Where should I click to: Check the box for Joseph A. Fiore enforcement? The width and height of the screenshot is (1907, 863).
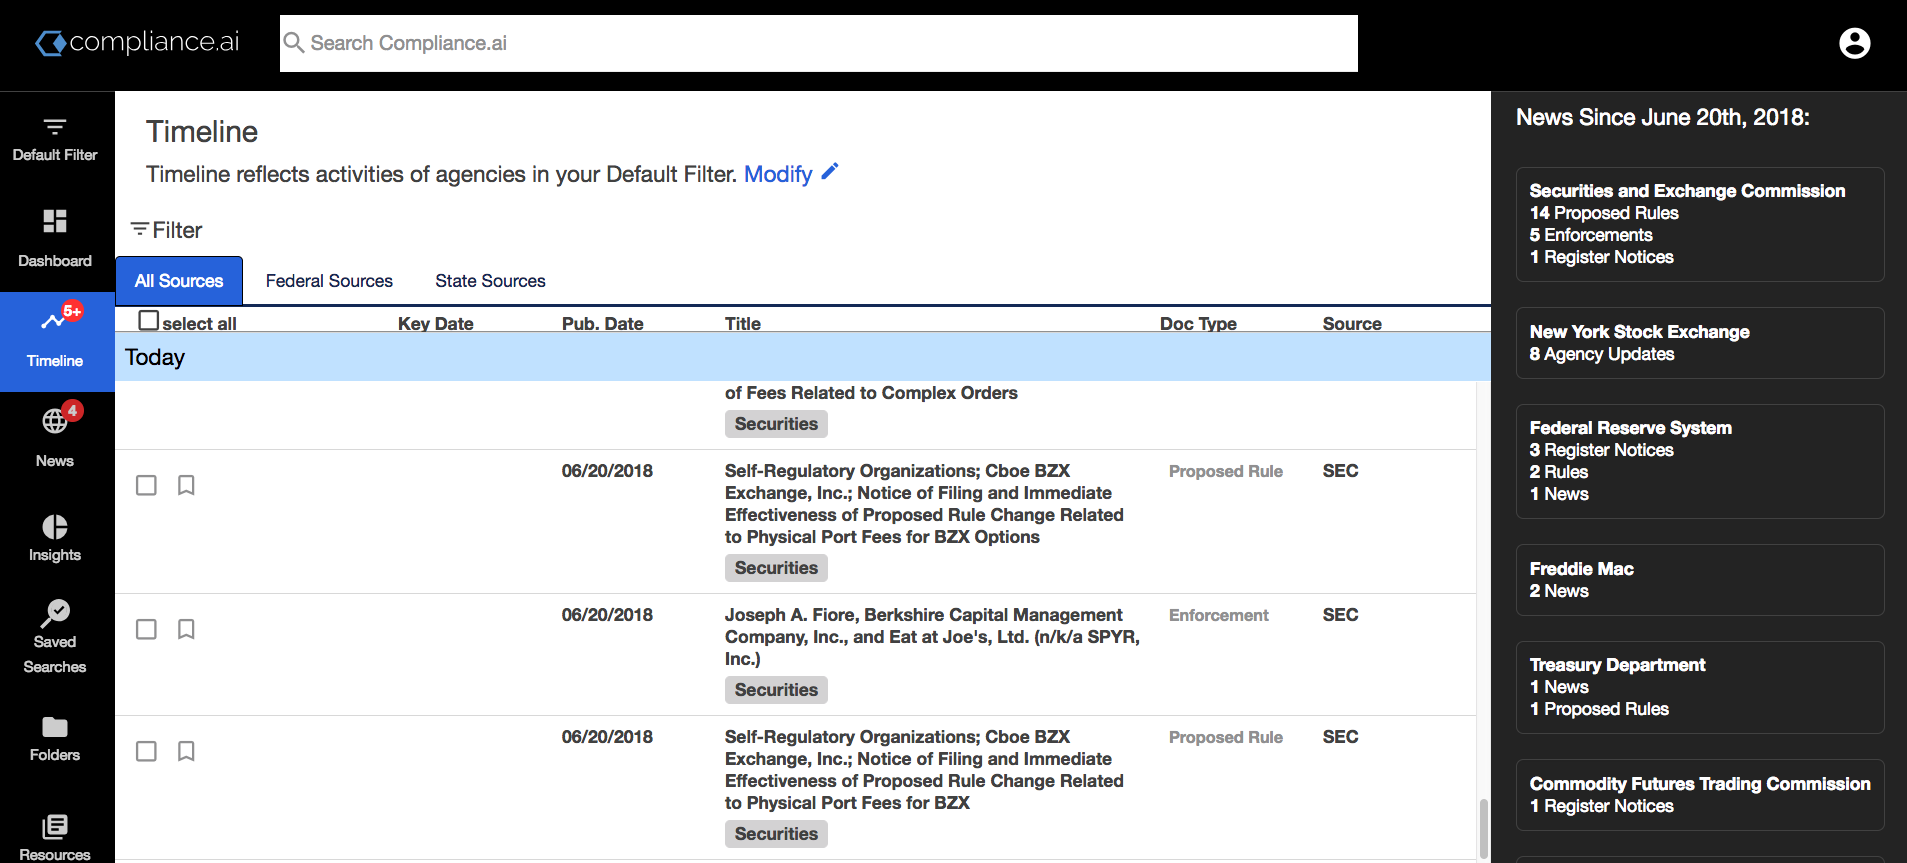146,629
